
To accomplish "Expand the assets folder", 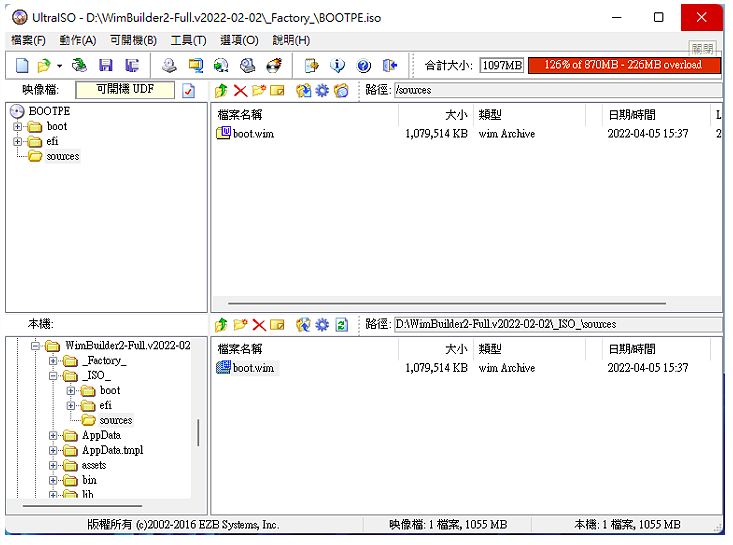I will pos(53,466).
